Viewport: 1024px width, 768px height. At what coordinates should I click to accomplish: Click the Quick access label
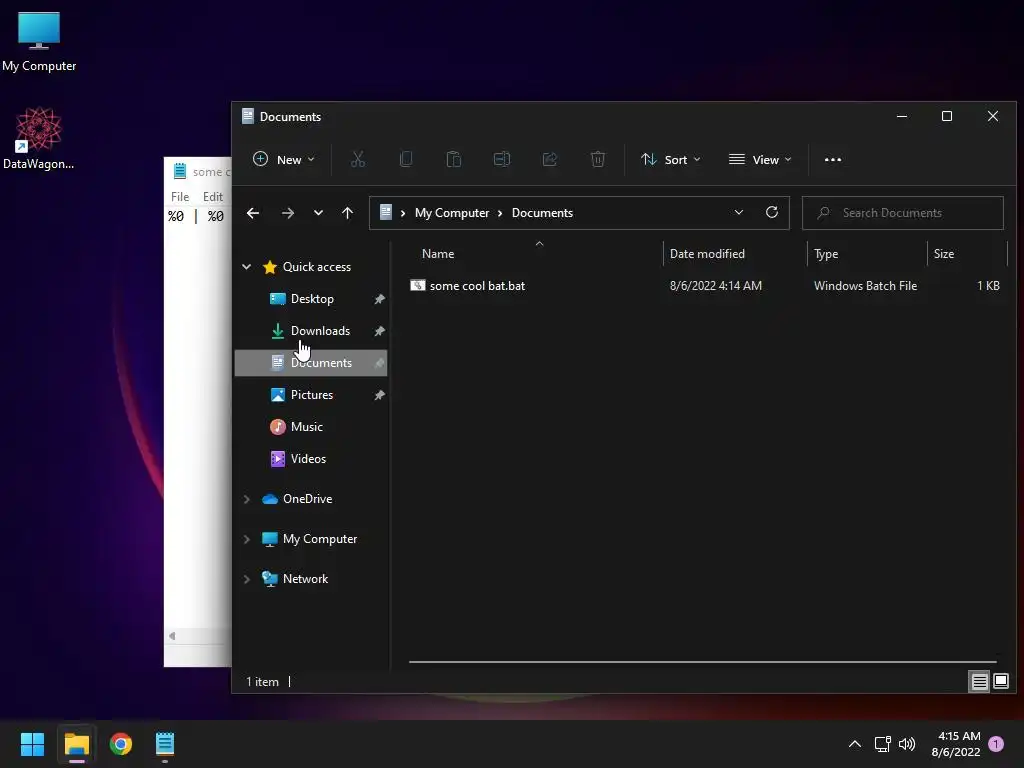[x=317, y=266]
